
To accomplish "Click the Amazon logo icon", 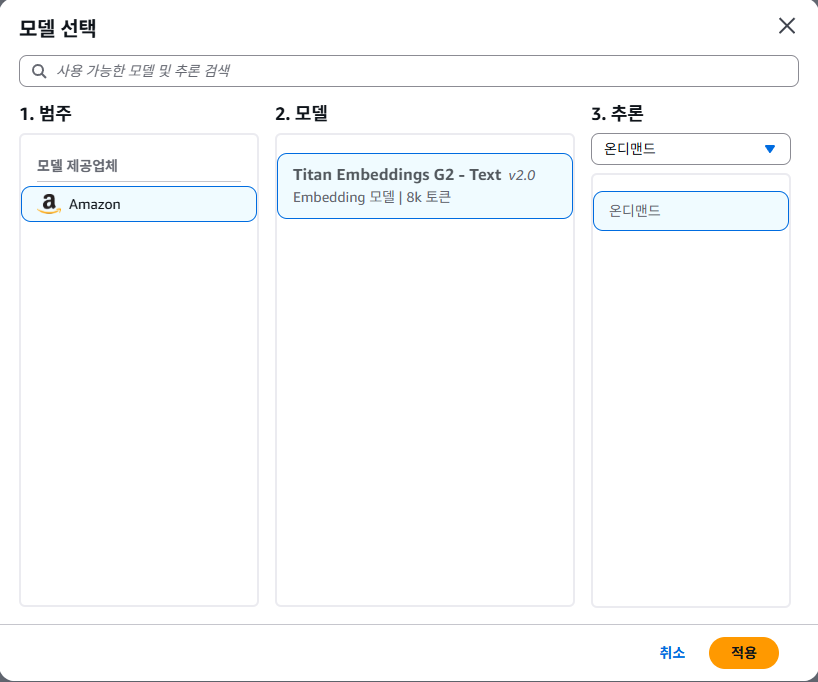I will pyautogui.click(x=49, y=204).
